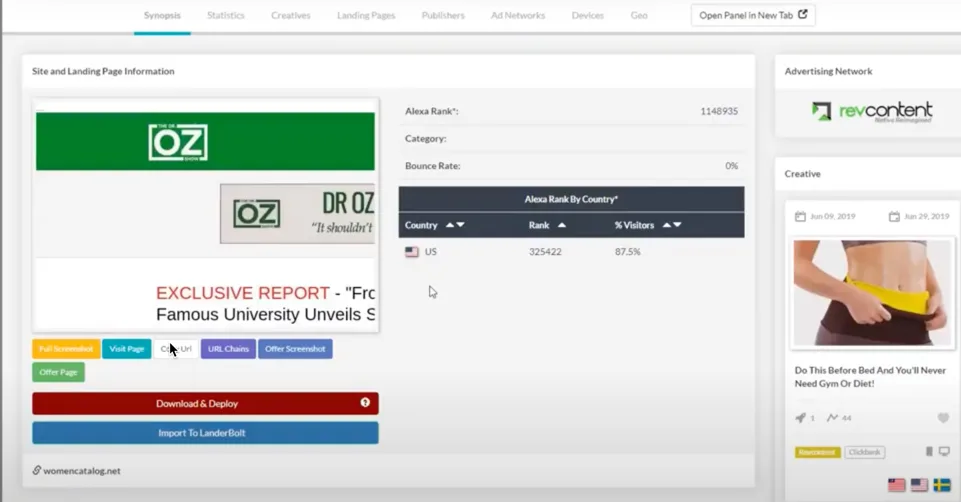Sort the table by % Visitors arrows
This screenshot has width=961, height=502.
point(672,225)
